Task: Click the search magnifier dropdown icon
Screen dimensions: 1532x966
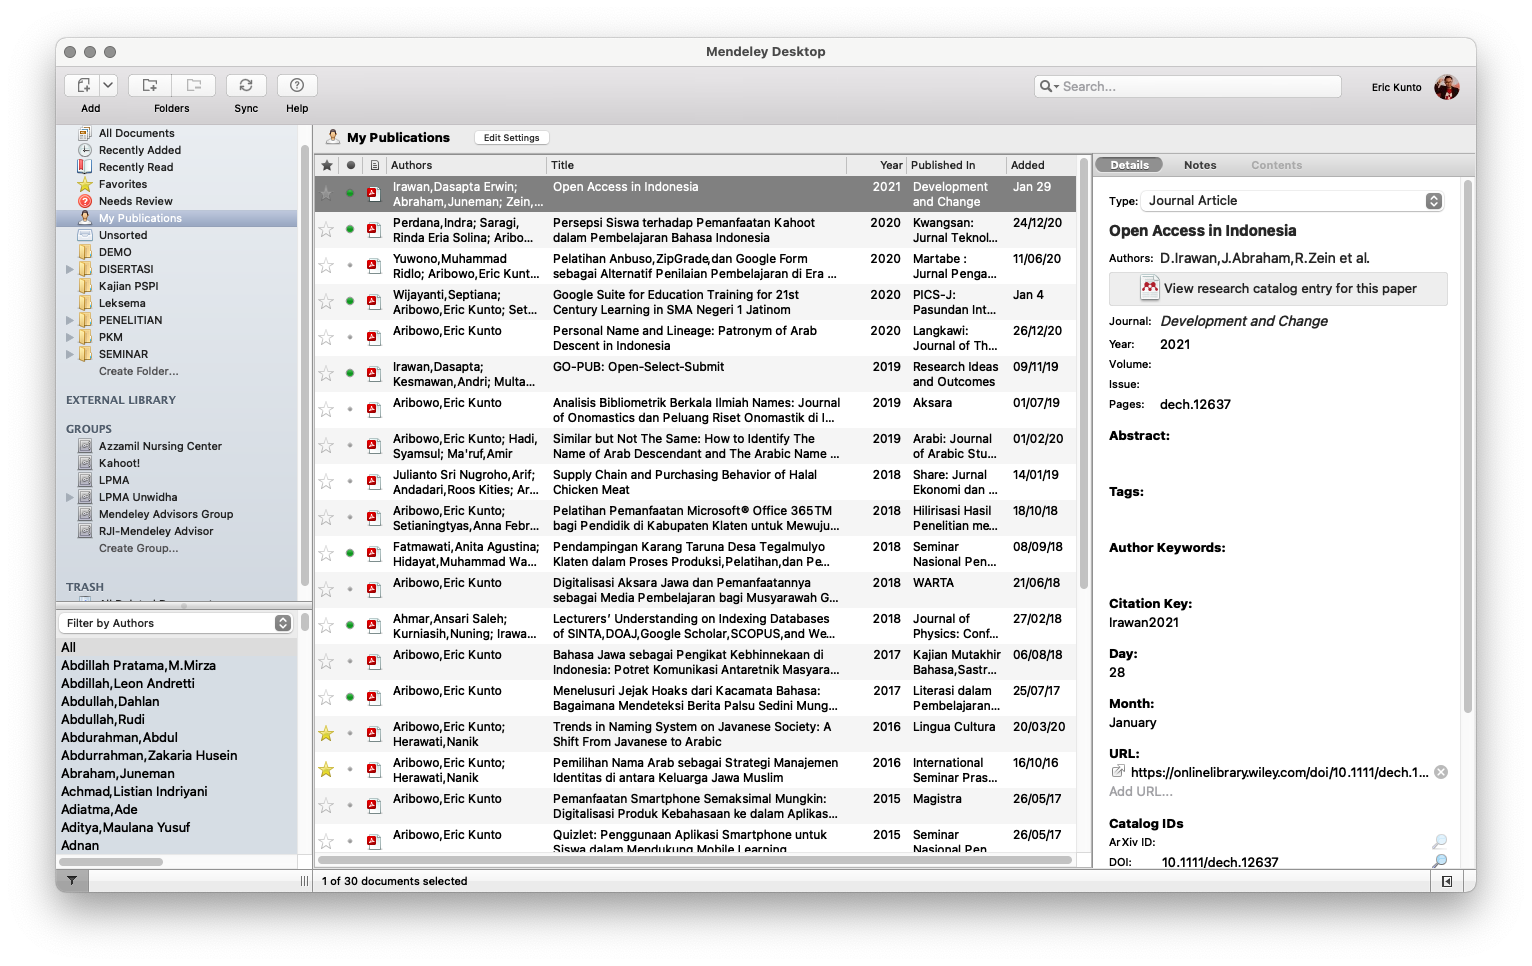Action: click(x=1049, y=87)
